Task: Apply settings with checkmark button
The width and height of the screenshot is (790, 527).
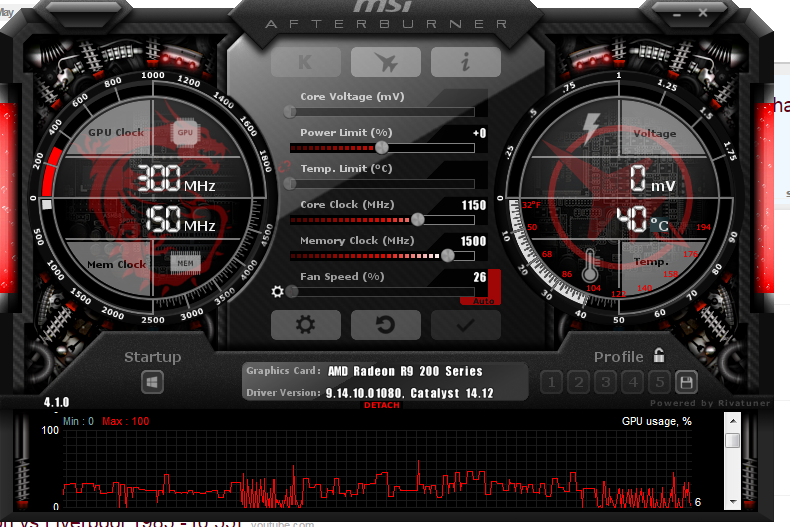Action: click(466, 325)
